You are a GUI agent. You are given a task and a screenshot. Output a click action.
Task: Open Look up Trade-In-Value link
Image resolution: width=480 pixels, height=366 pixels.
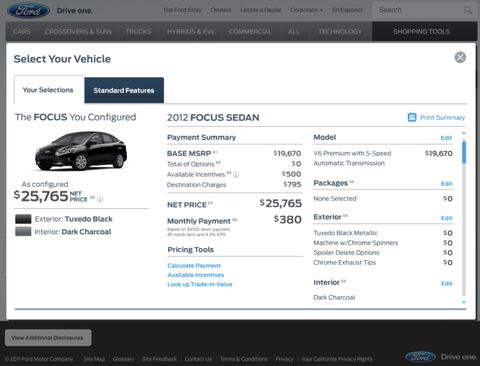coord(200,284)
